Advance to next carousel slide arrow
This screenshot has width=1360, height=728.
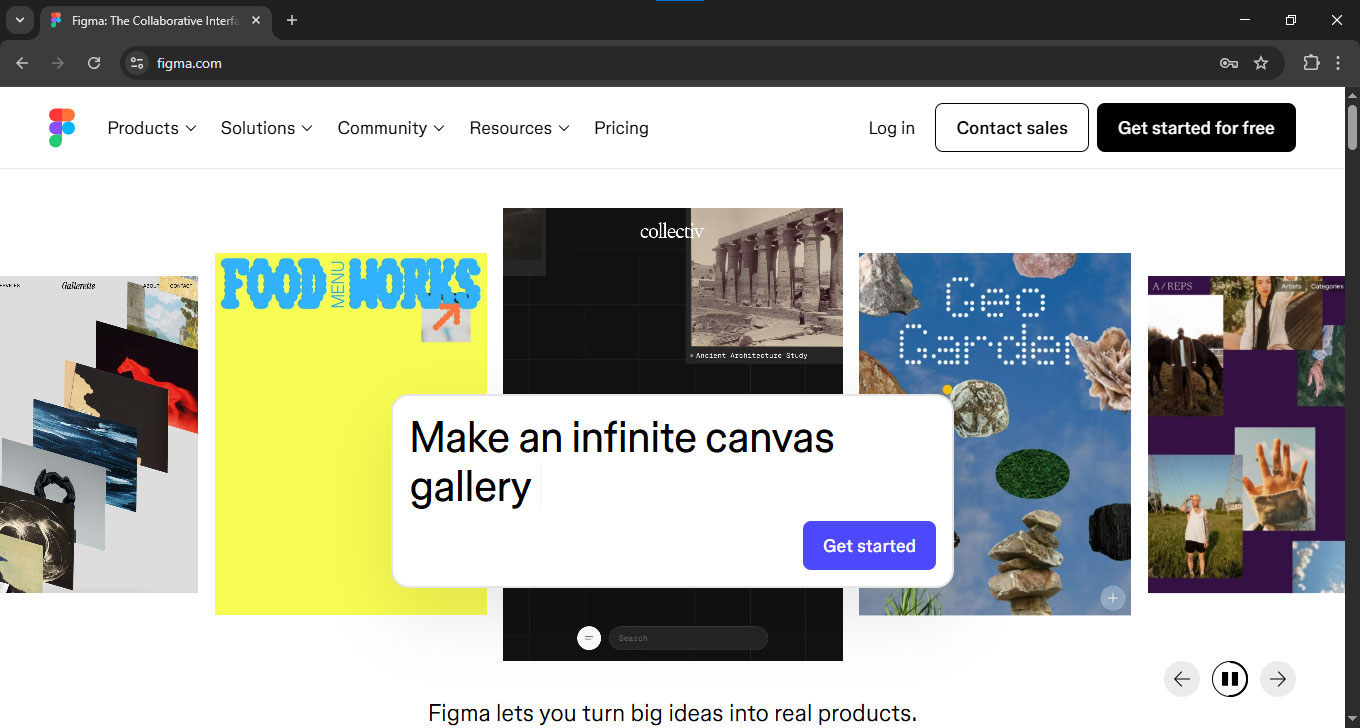(1277, 679)
